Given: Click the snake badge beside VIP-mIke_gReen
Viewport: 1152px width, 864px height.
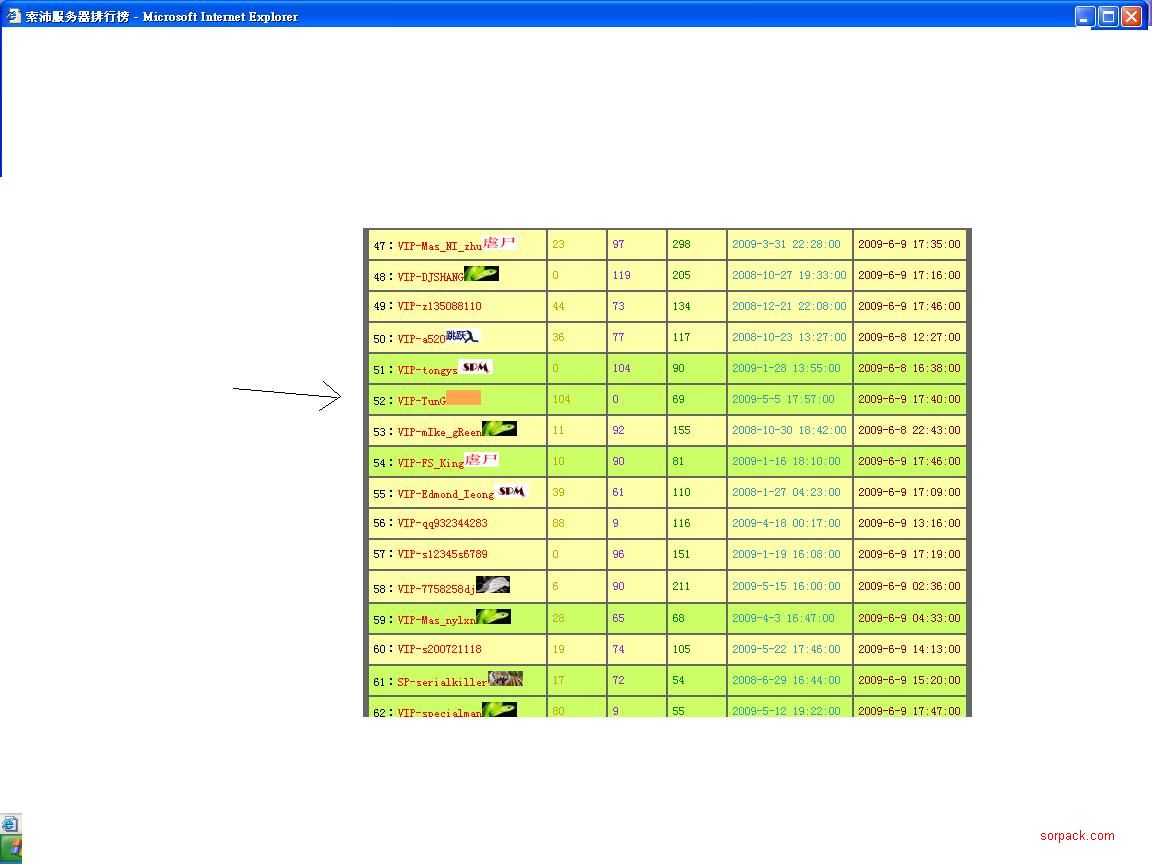Looking at the screenshot, I should point(499,429).
